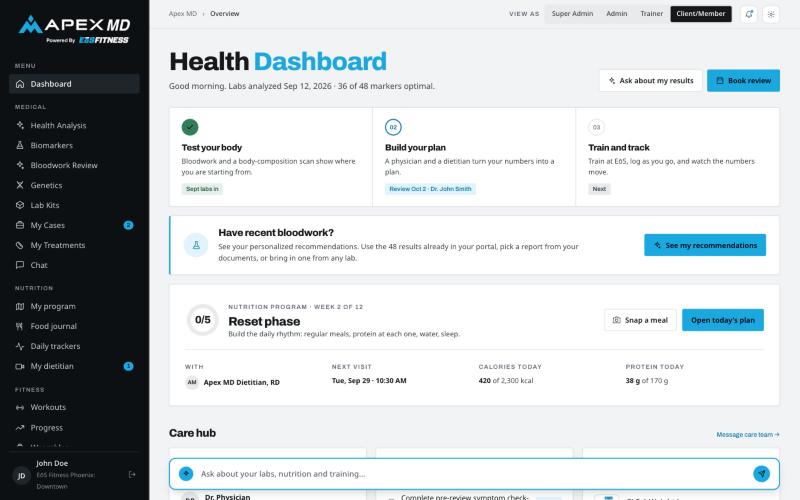Click the logout icon beside John Doe
800x500 pixels.
coord(132,474)
